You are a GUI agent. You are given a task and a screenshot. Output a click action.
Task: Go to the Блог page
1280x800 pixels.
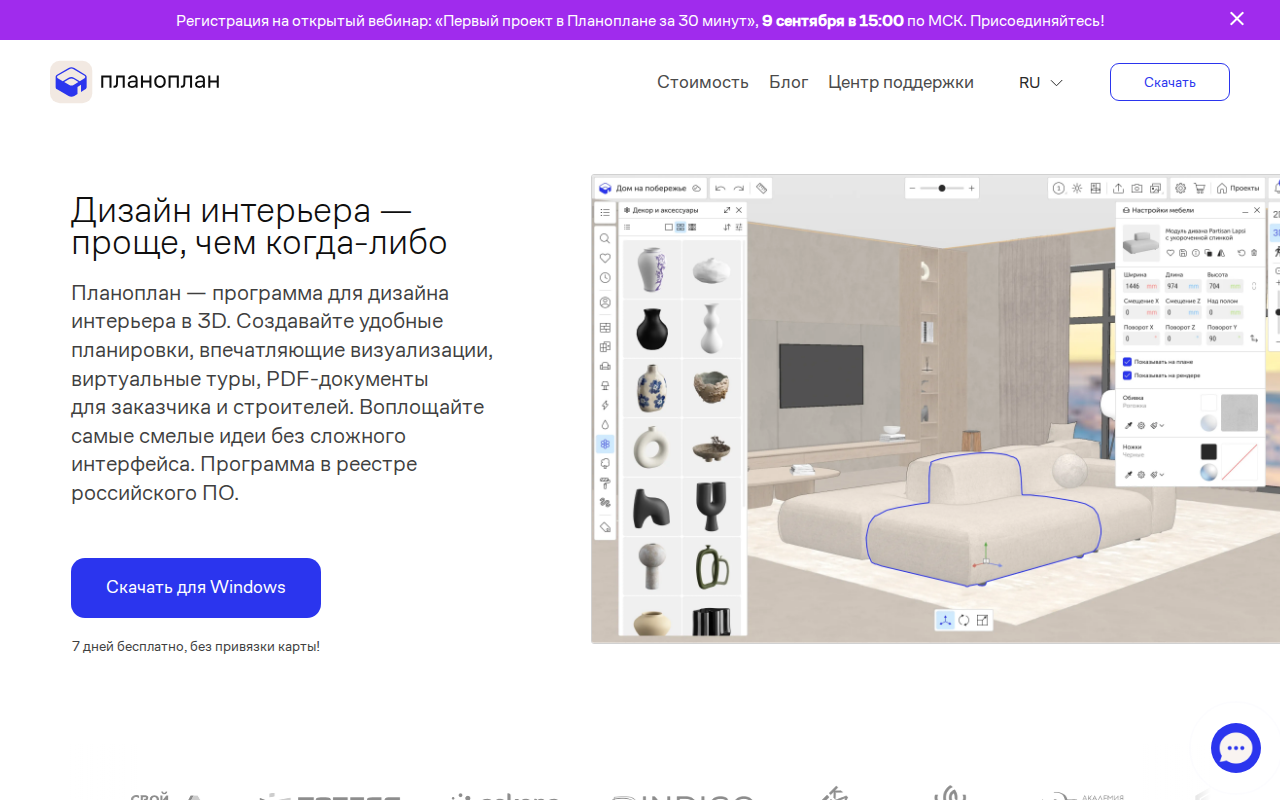[x=788, y=82]
